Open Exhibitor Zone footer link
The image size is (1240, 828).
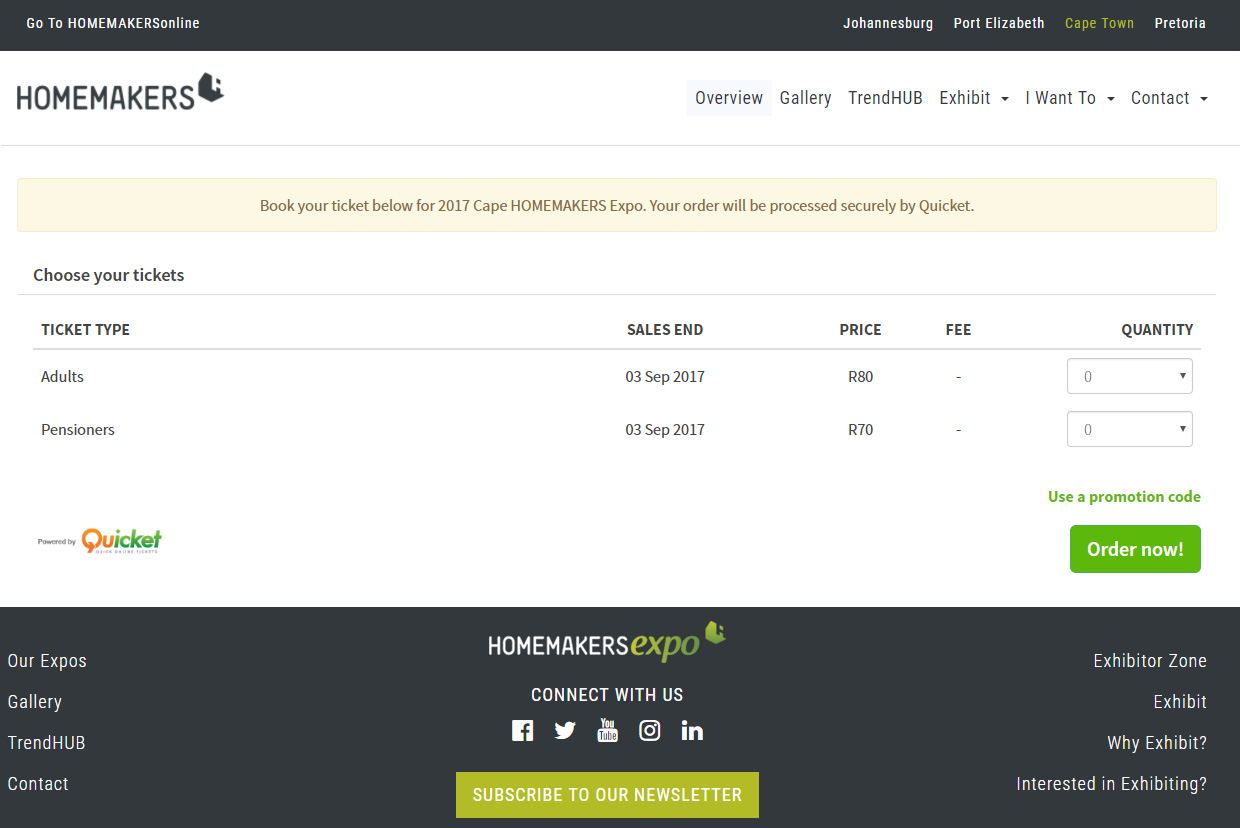click(1150, 661)
